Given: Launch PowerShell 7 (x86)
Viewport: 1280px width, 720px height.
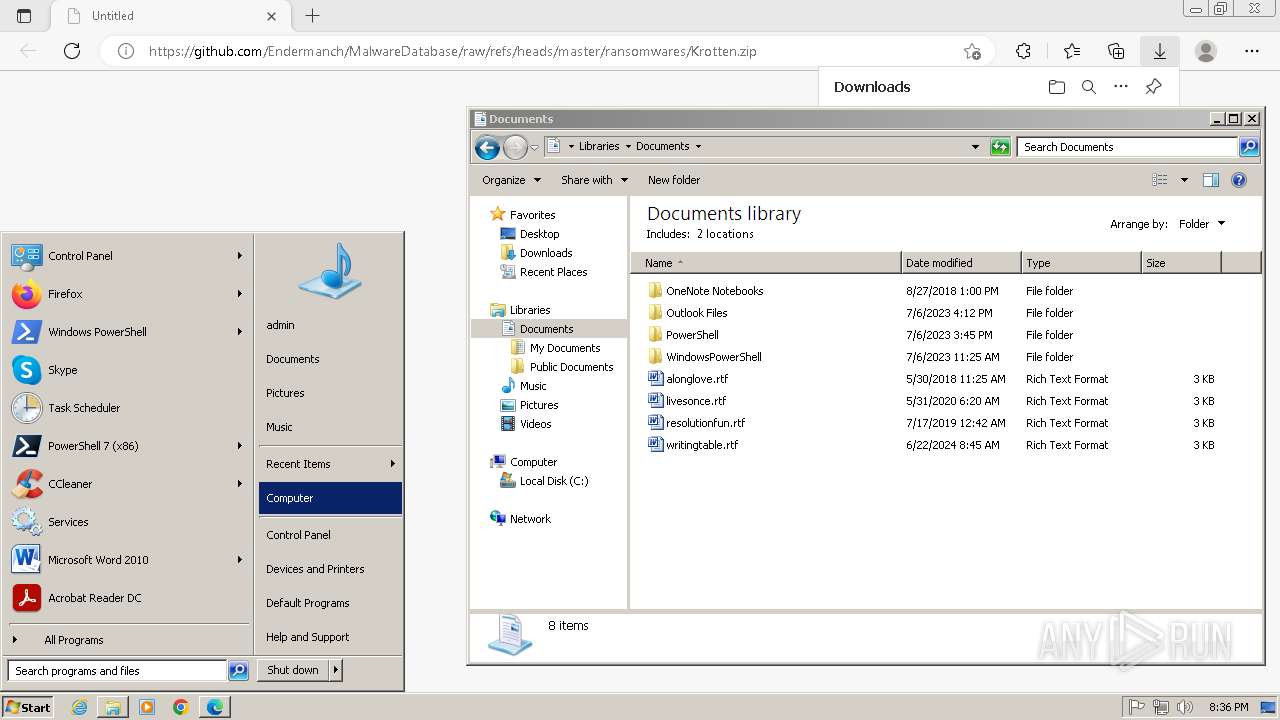Looking at the screenshot, I should [x=126, y=446].
